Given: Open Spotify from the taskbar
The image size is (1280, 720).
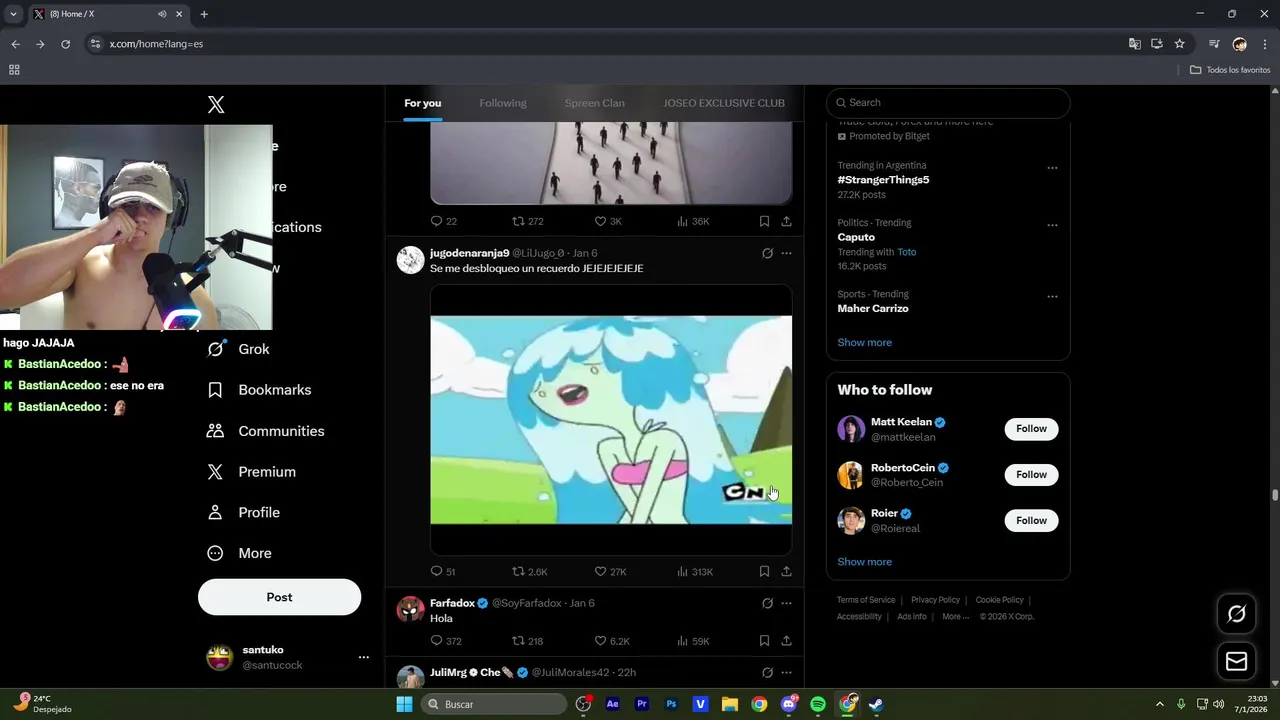Looking at the screenshot, I should (818, 704).
